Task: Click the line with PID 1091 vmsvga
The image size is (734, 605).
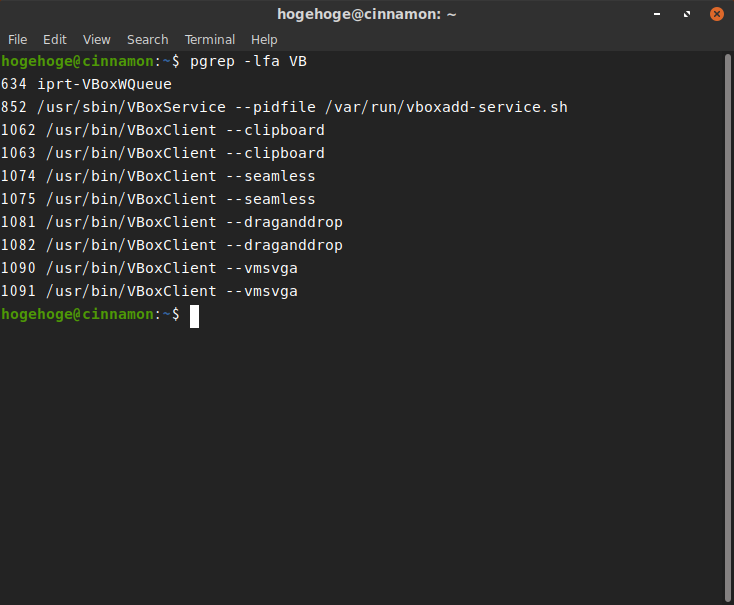Action: point(149,291)
